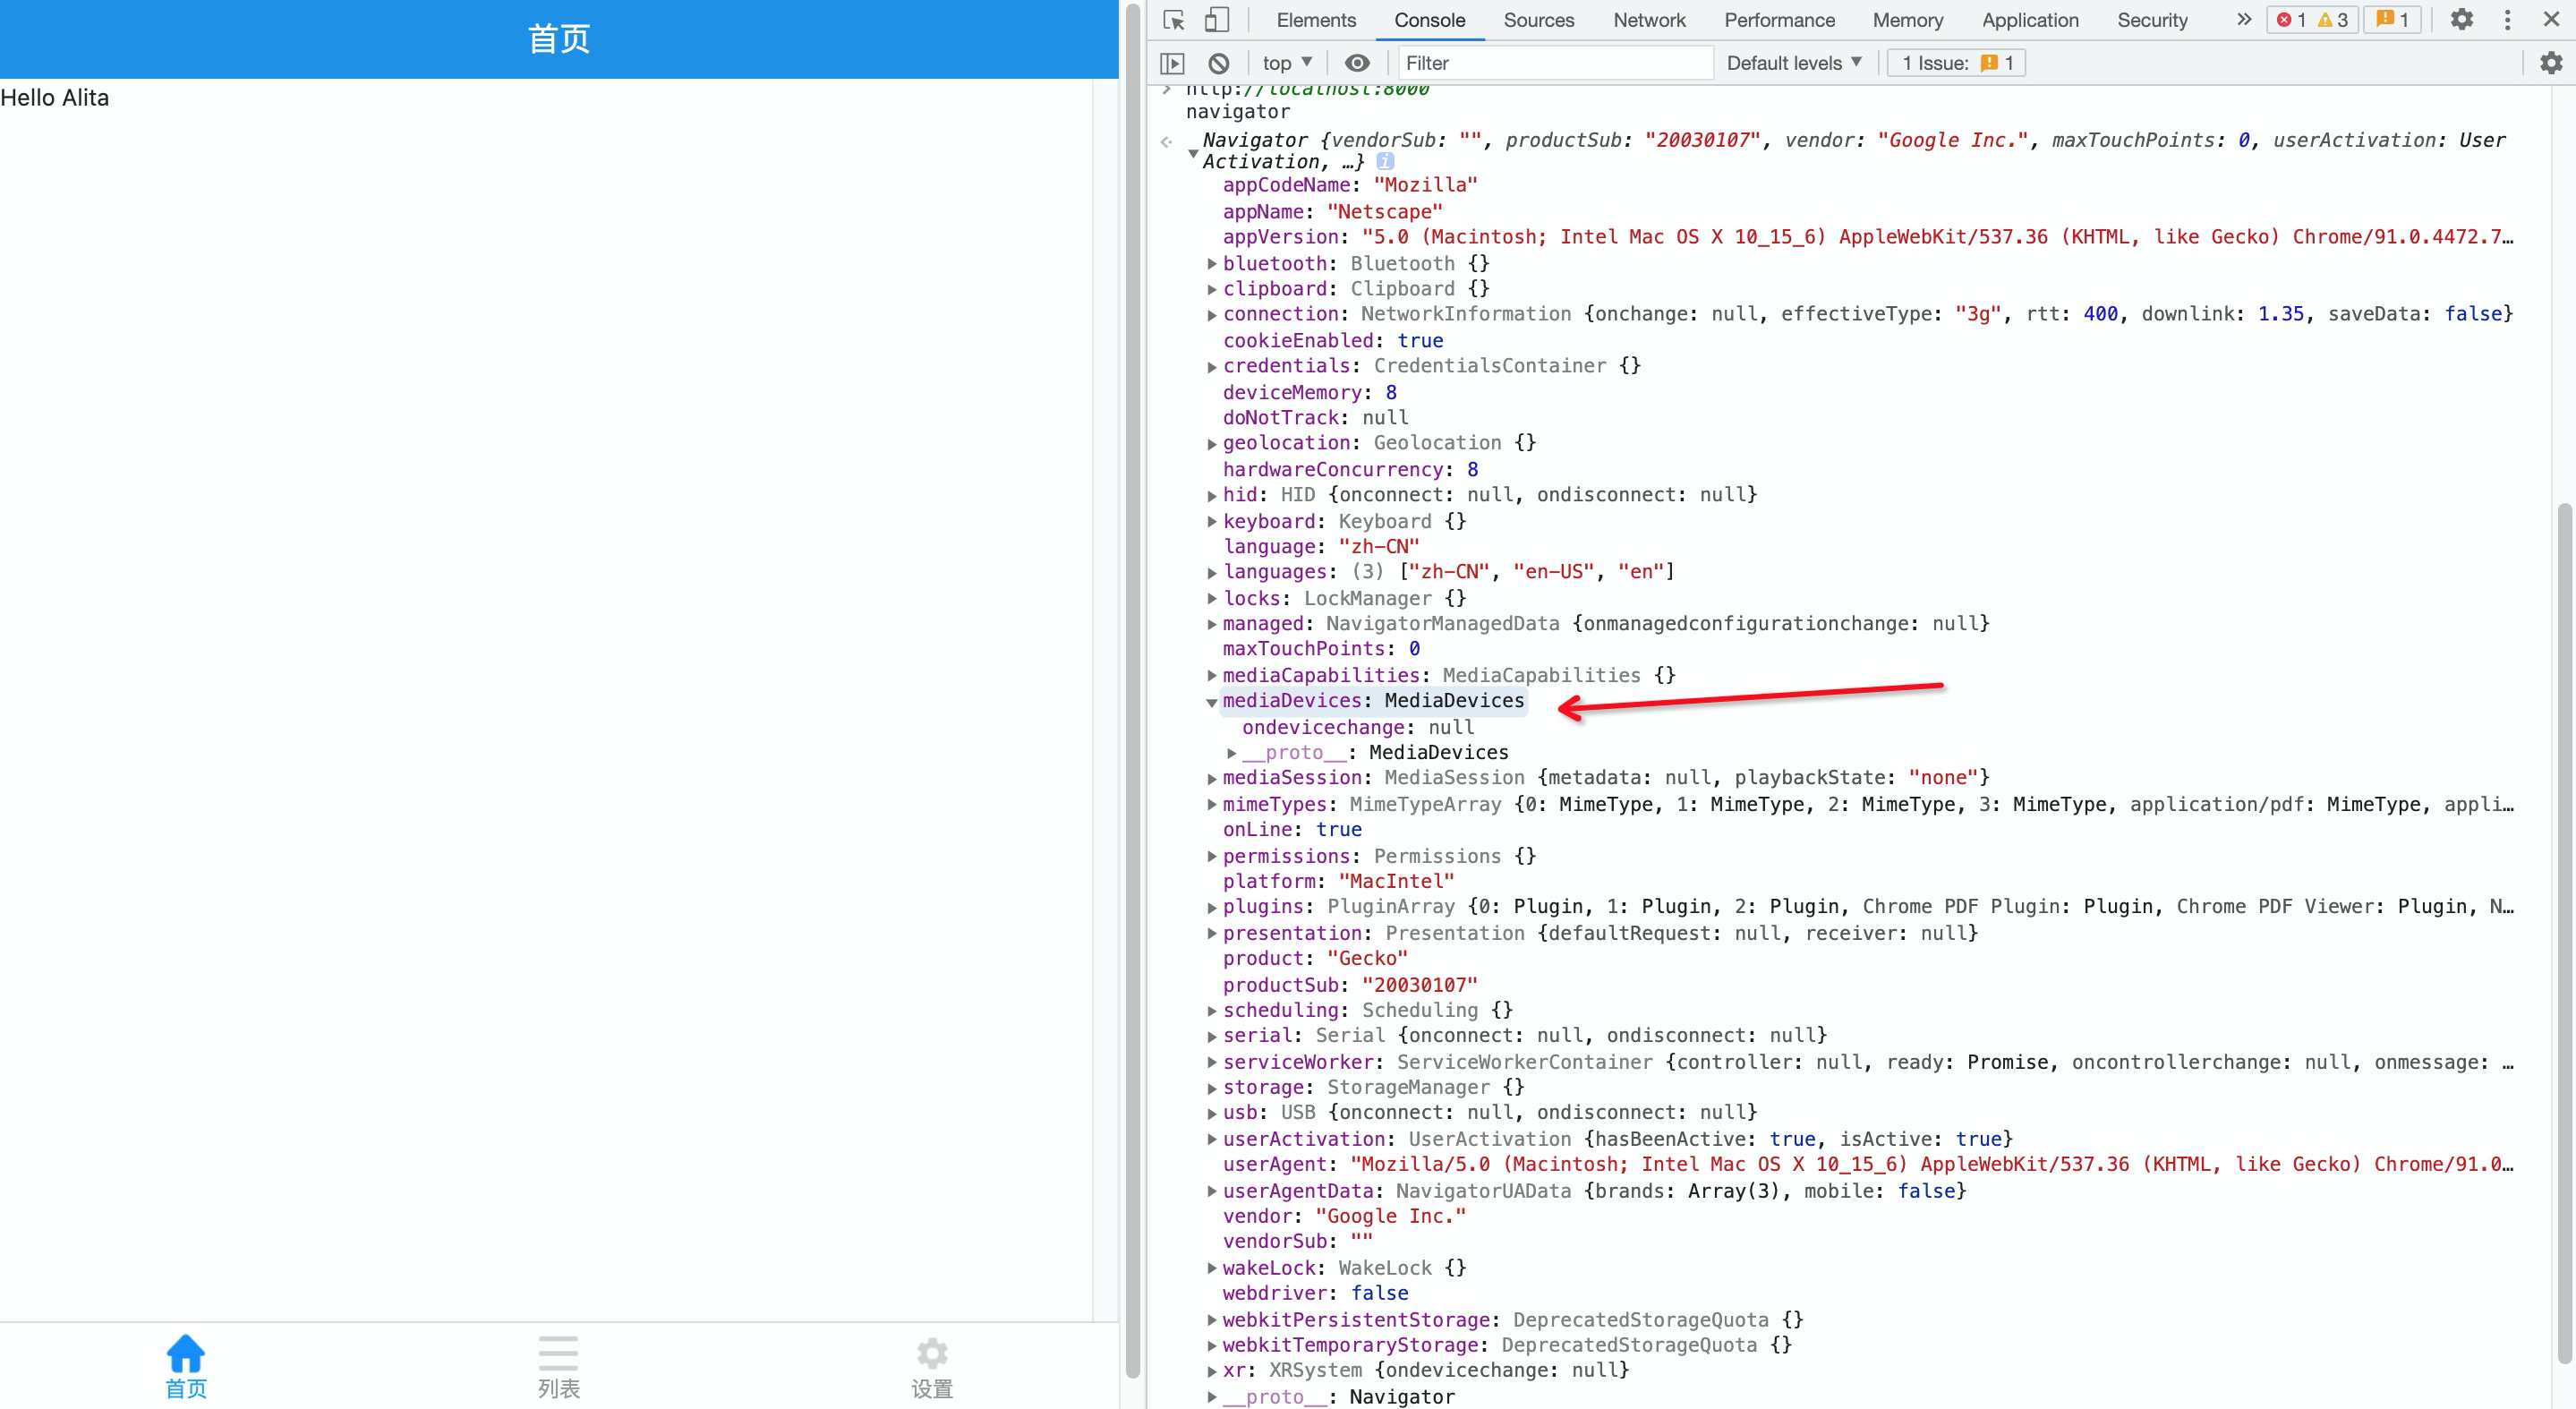Toggle the device toolbar icon
Image resolution: width=2576 pixels, height=1409 pixels.
coord(1216,20)
